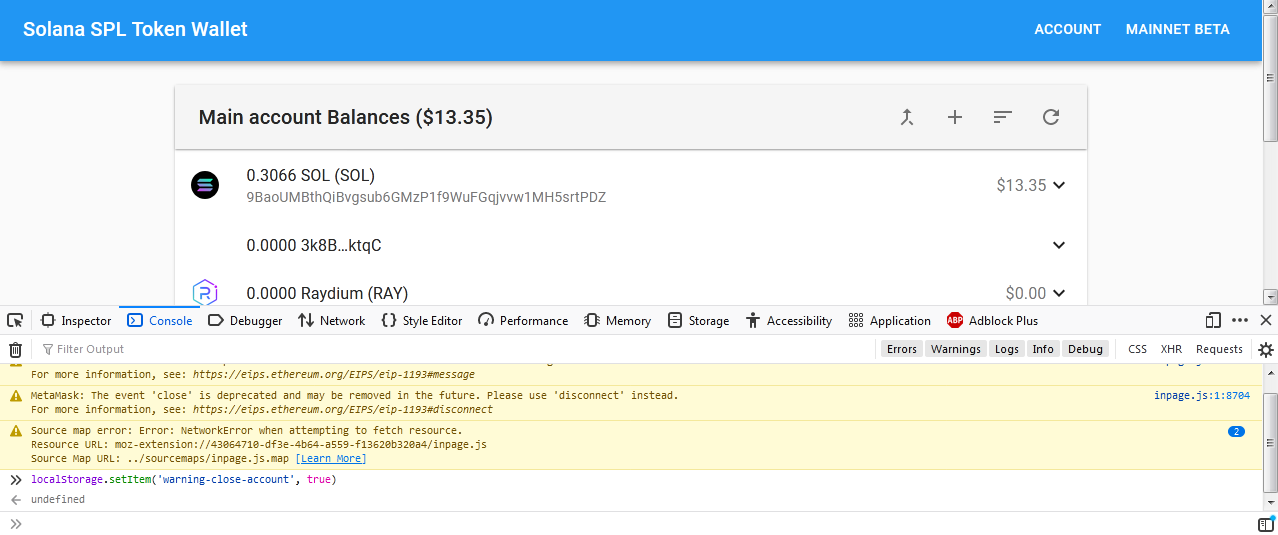Screen dimensions: 1278x535
Task: Toggle Logs filter in console
Action: coord(1007,349)
